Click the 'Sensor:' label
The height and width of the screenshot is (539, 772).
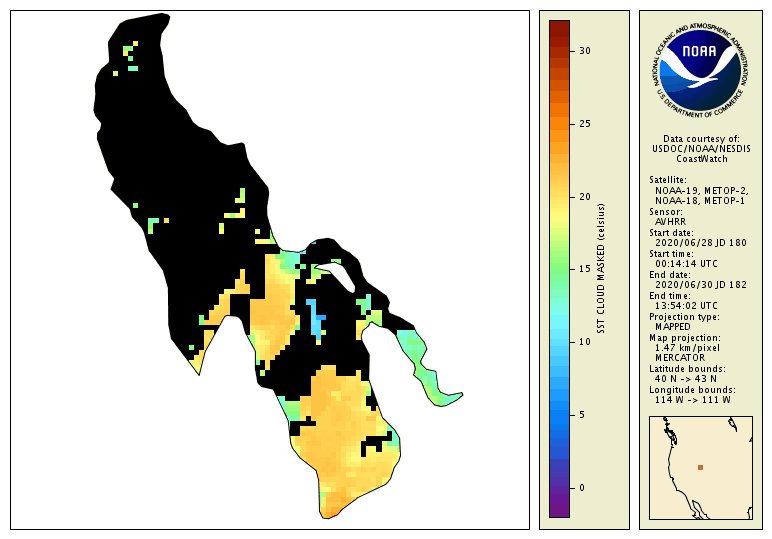pos(666,212)
